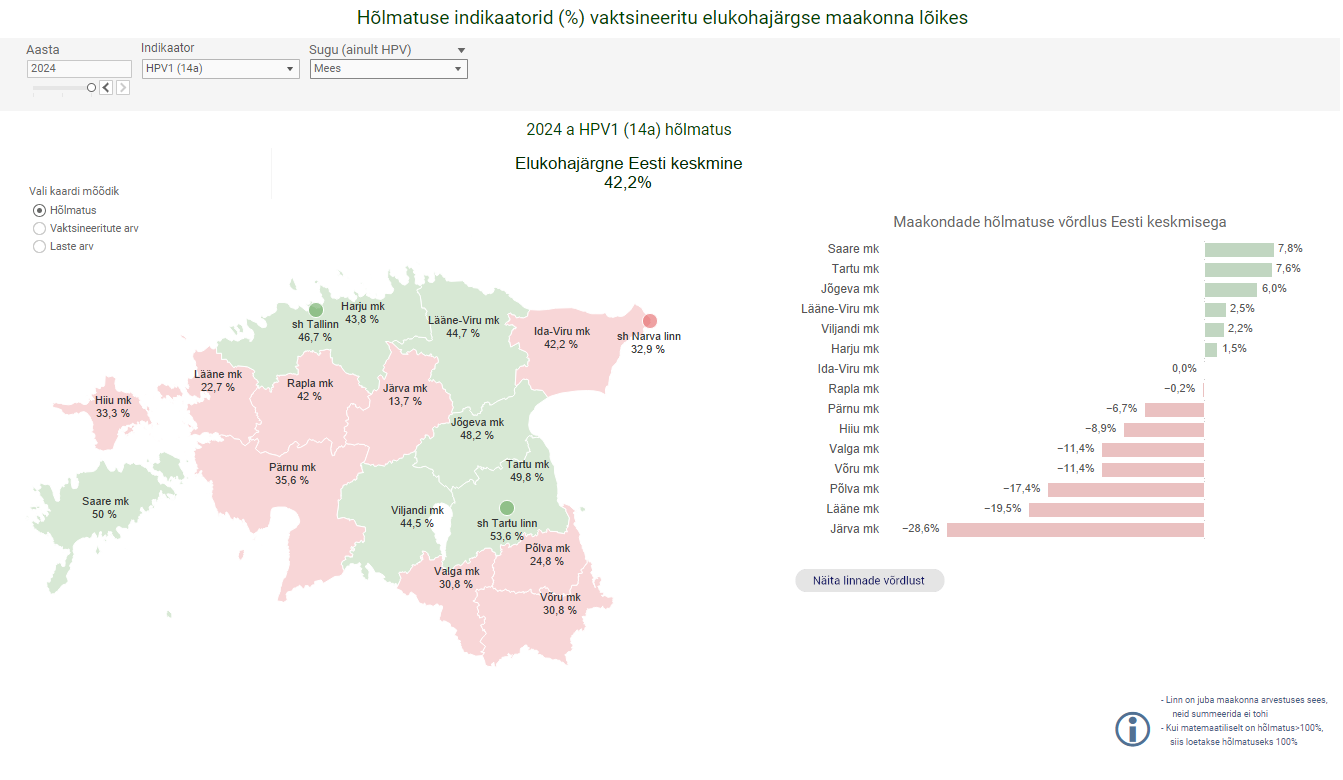Click the Aasta year slider handle
1343x780 pixels.
[x=91, y=88]
